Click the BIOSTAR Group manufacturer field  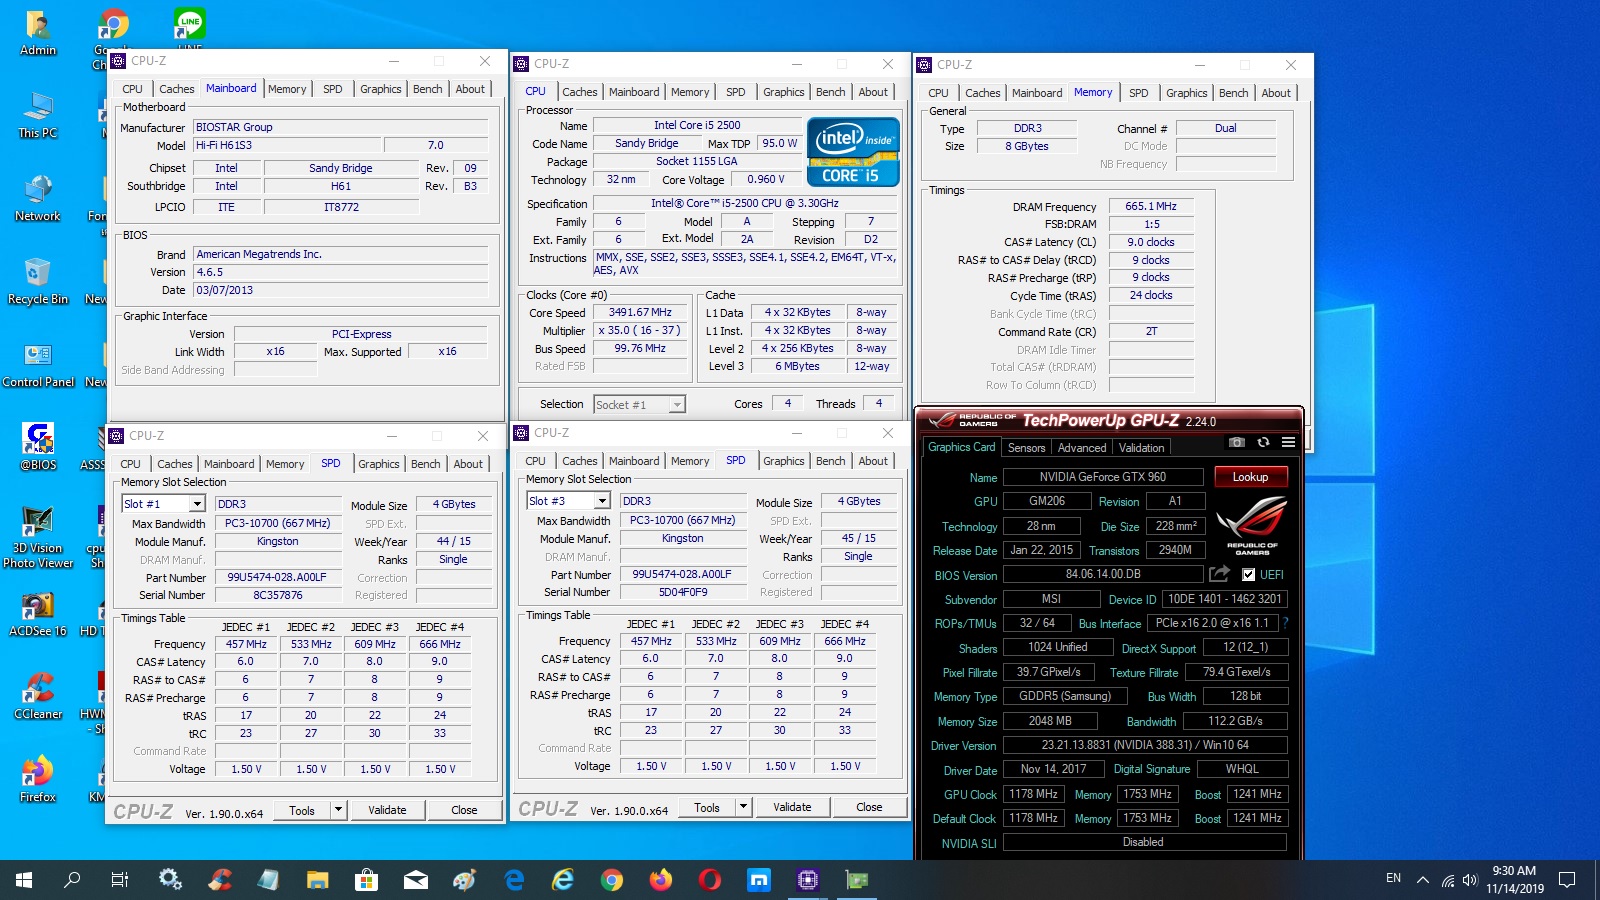click(x=341, y=127)
